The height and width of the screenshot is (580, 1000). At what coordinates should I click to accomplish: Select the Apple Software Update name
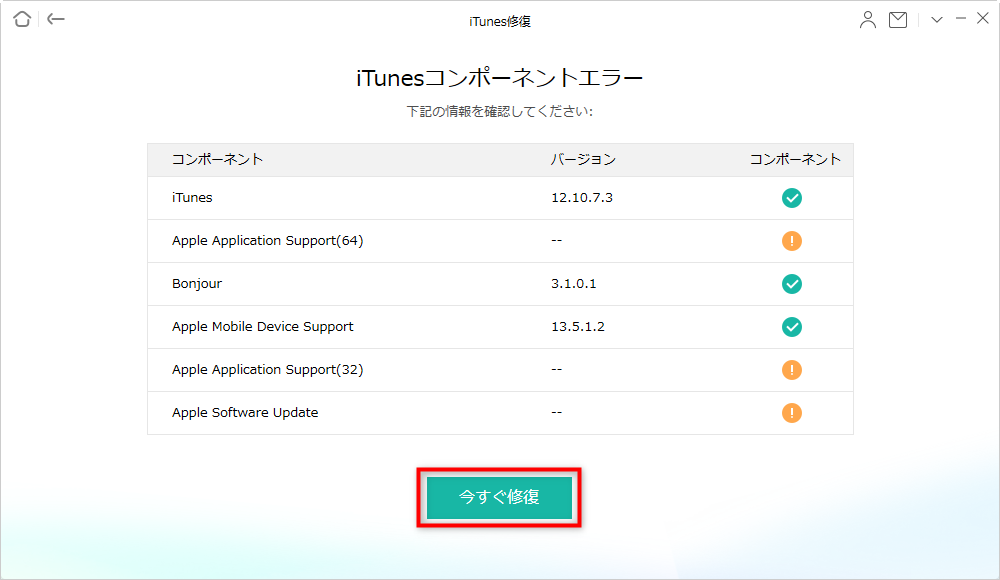245,413
